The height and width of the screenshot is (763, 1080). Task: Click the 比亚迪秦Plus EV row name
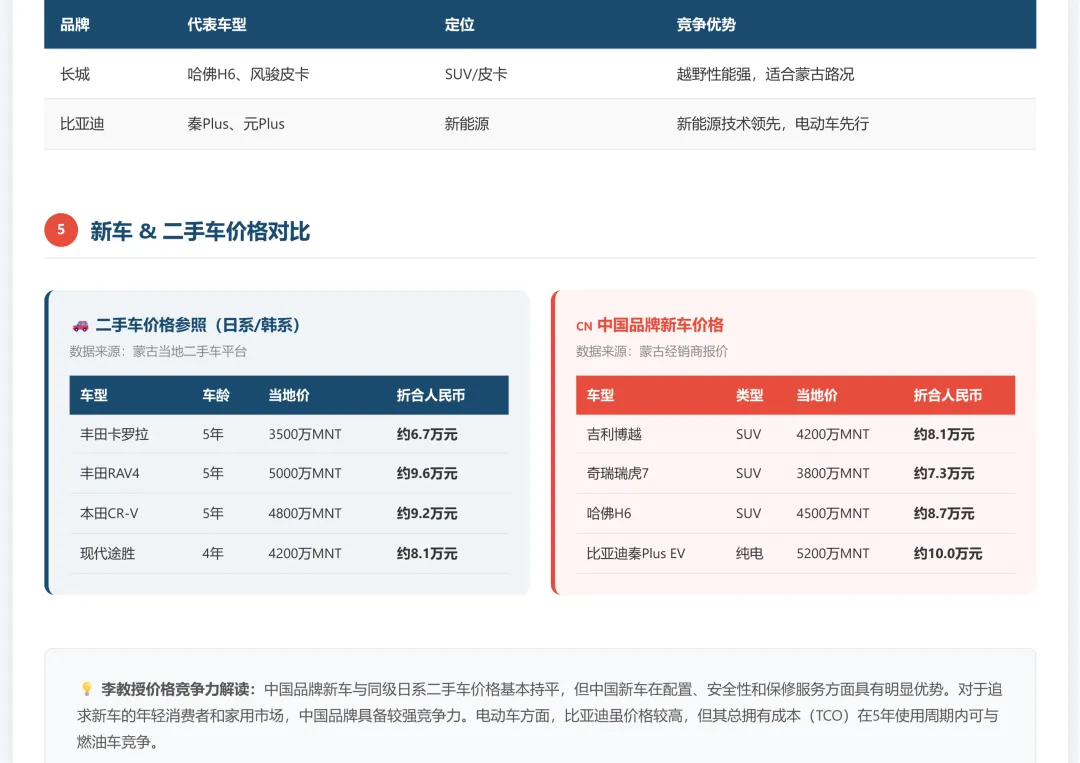click(636, 554)
